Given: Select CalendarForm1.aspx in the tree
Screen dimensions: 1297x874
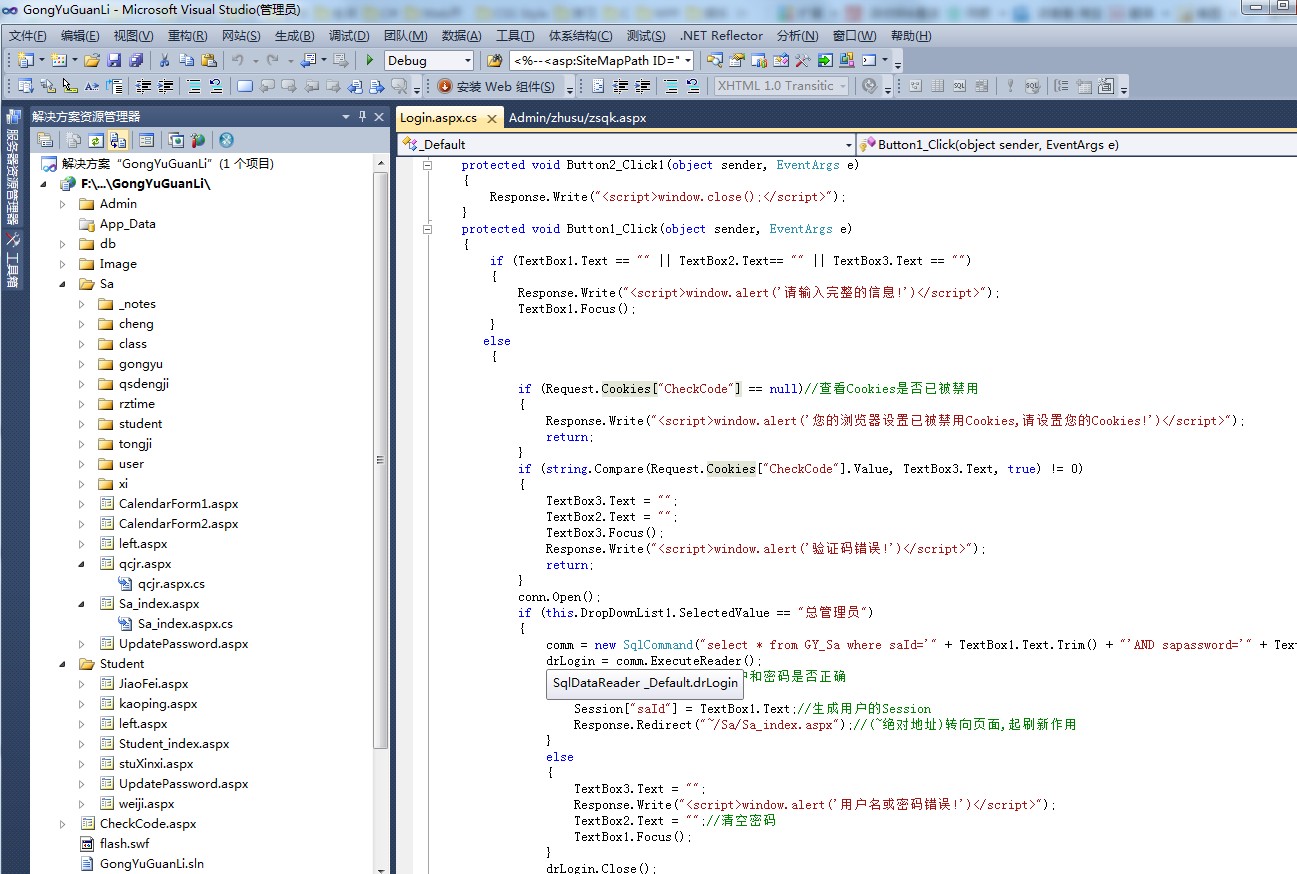Looking at the screenshot, I should coord(178,504).
